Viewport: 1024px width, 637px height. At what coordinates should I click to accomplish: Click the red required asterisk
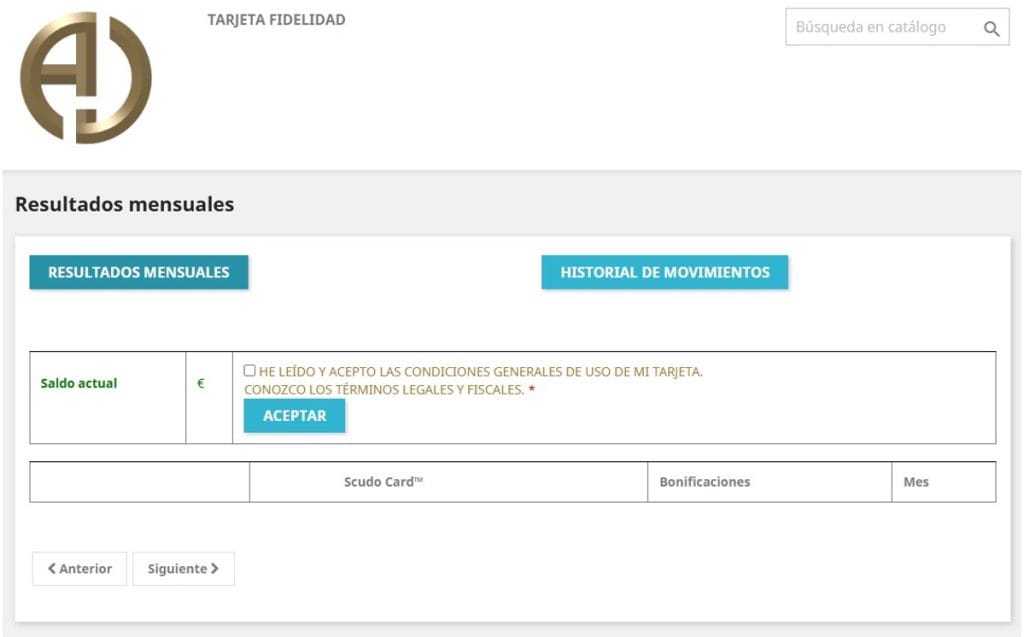[x=532, y=390]
